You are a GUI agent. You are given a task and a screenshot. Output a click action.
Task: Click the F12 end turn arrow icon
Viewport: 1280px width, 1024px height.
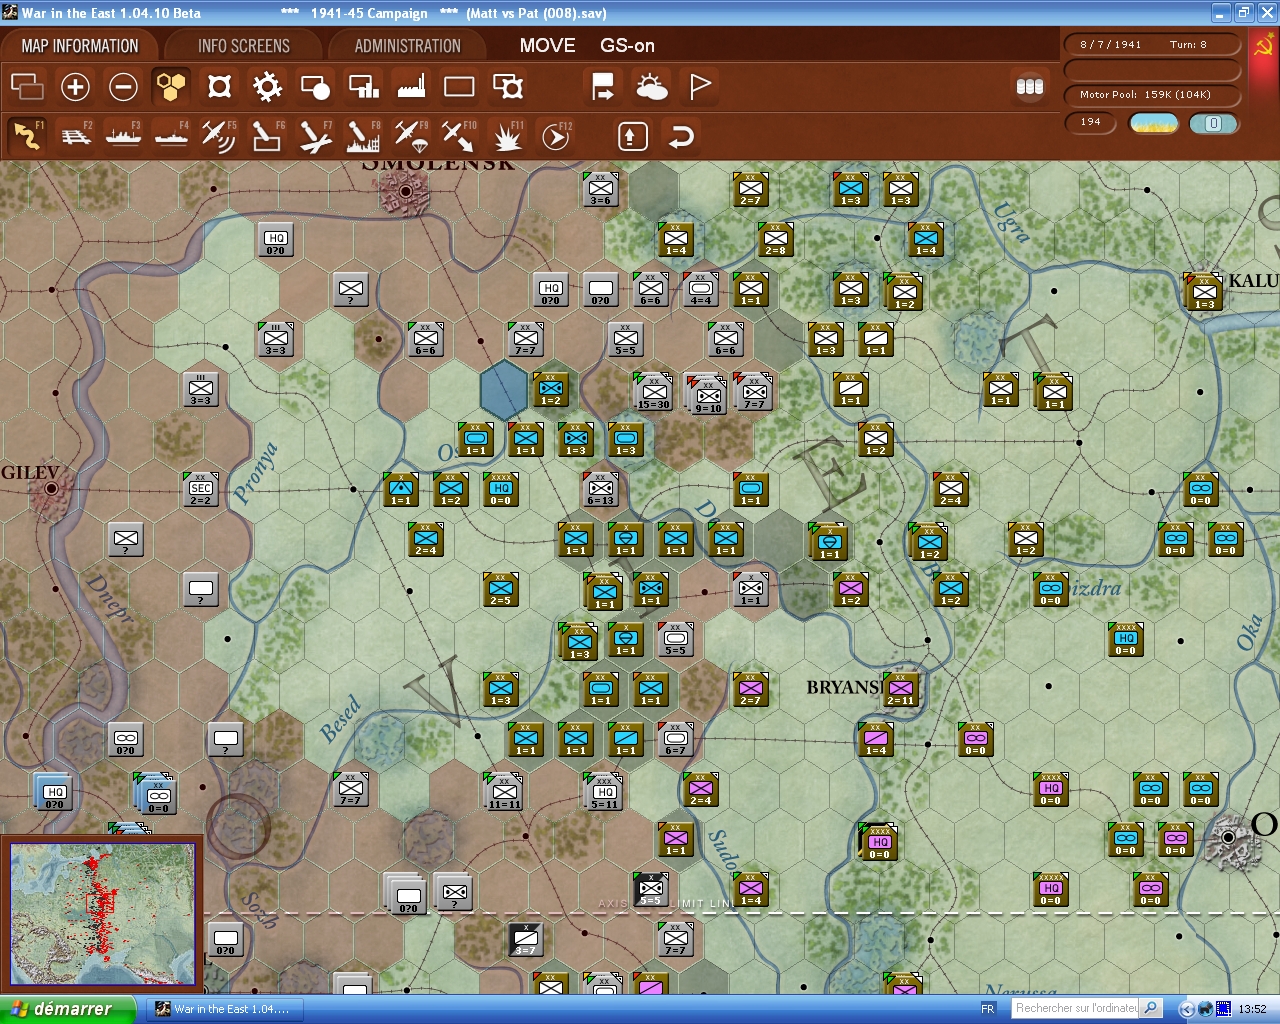pyautogui.click(x=555, y=136)
